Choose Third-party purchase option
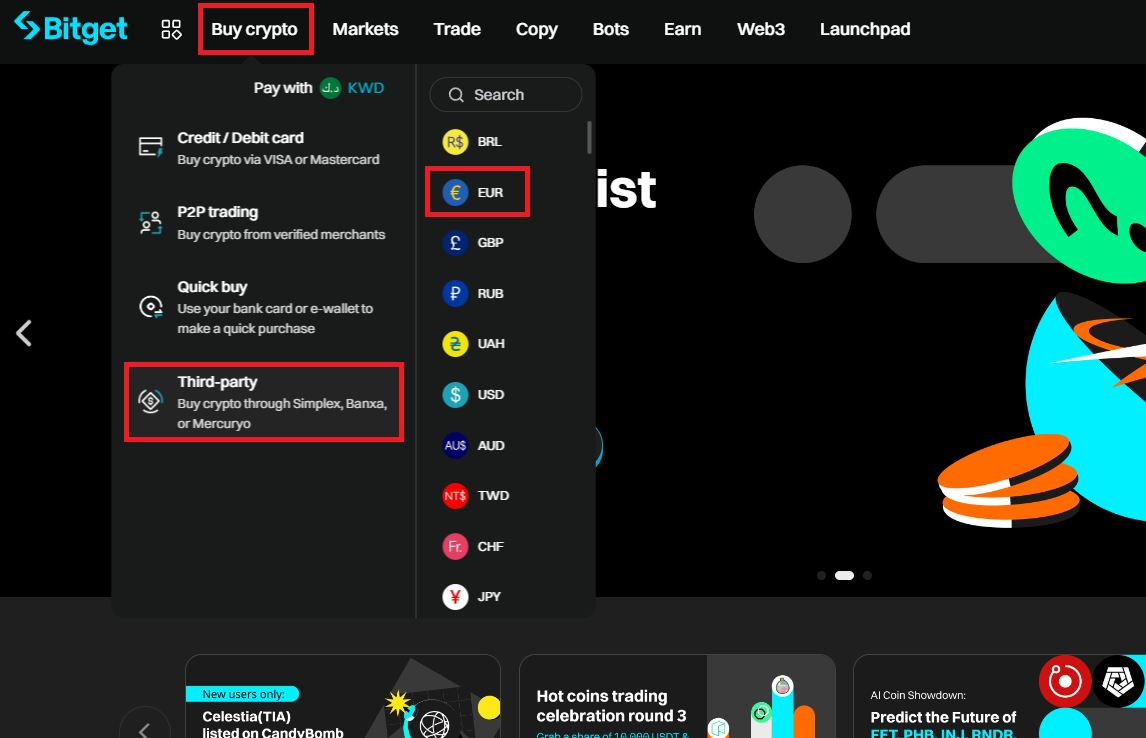Image resolution: width=1146 pixels, height=738 pixels. [264, 402]
